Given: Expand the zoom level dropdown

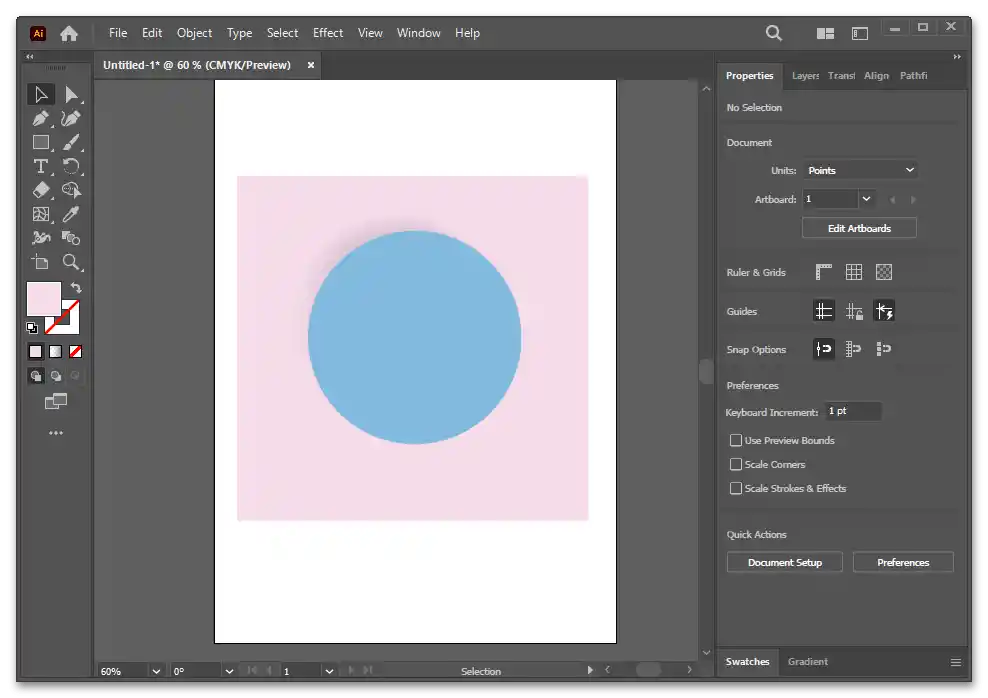Looking at the screenshot, I should tap(156, 671).
